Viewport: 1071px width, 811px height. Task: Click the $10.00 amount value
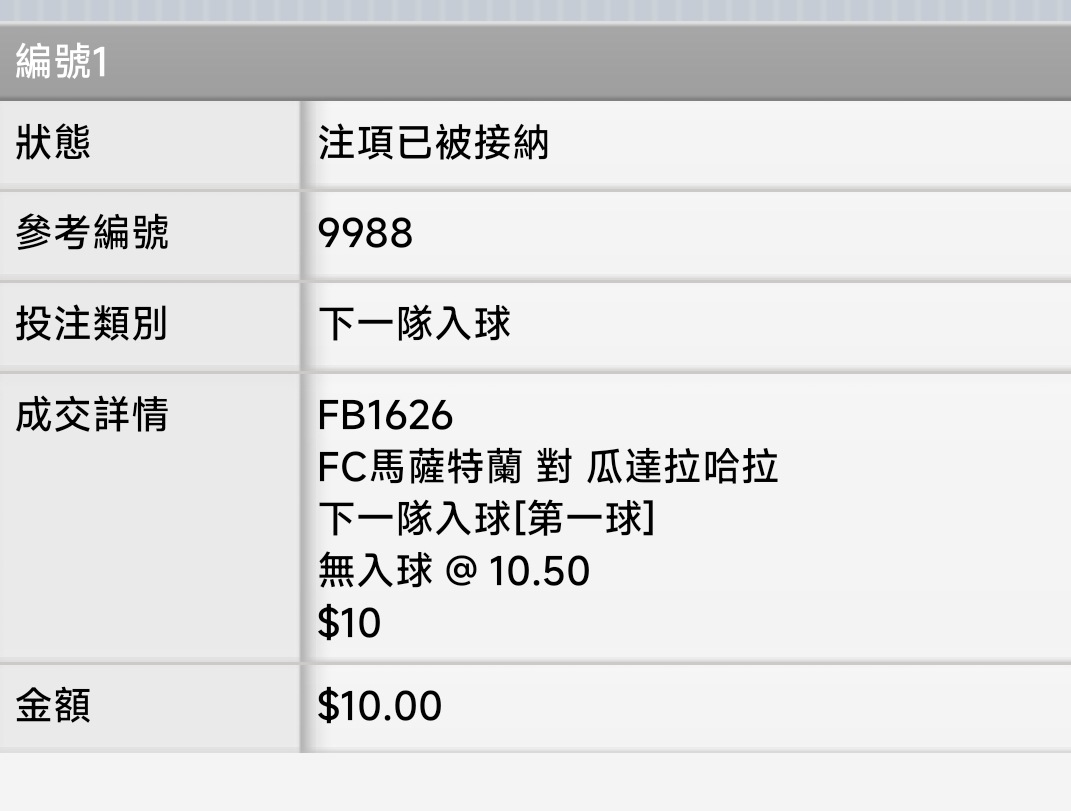pos(380,706)
